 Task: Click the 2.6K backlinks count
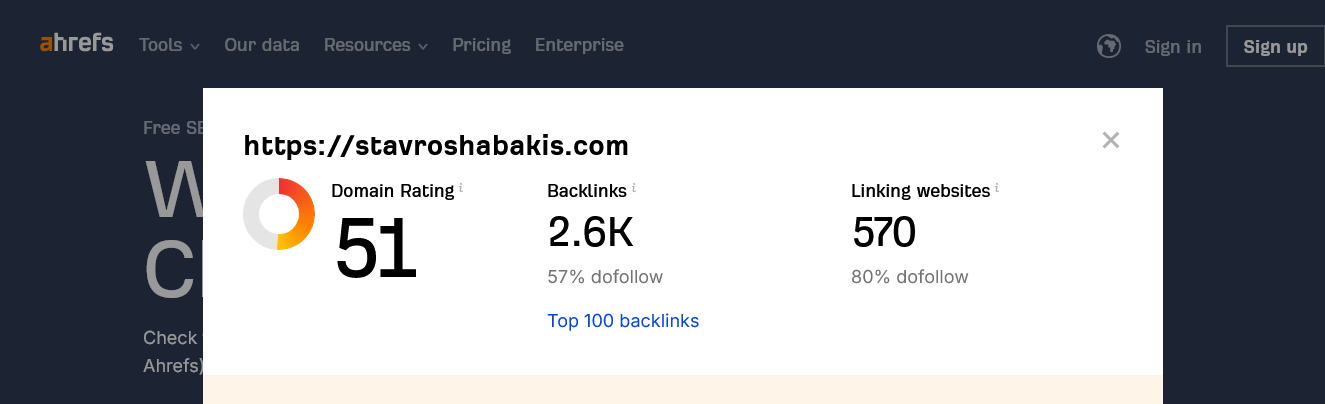(x=590, y=233)
